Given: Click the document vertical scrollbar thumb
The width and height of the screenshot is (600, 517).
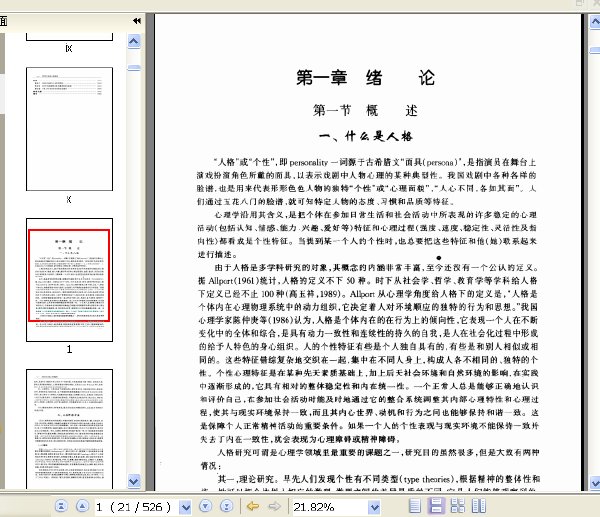Looking at the screenshot, I should [x=595, y=50].
